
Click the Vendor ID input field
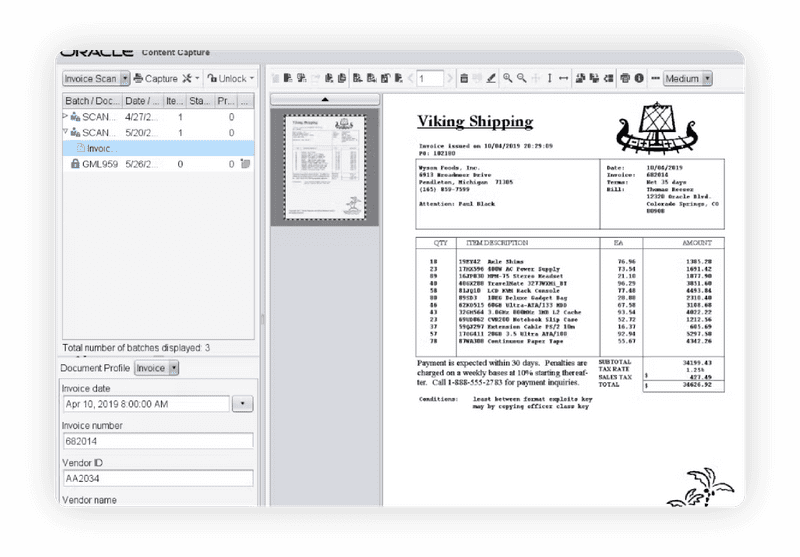157,477
